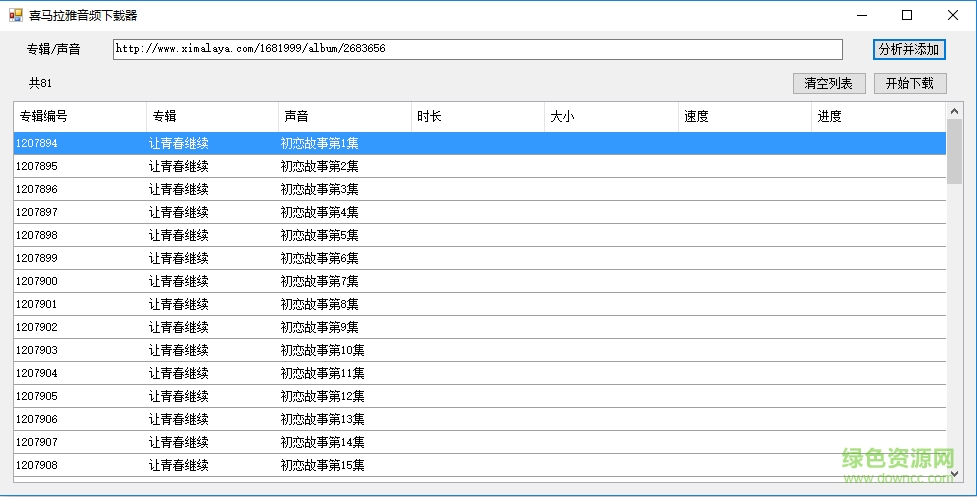Click 开始下载 to start downloading

pos(910,83)
